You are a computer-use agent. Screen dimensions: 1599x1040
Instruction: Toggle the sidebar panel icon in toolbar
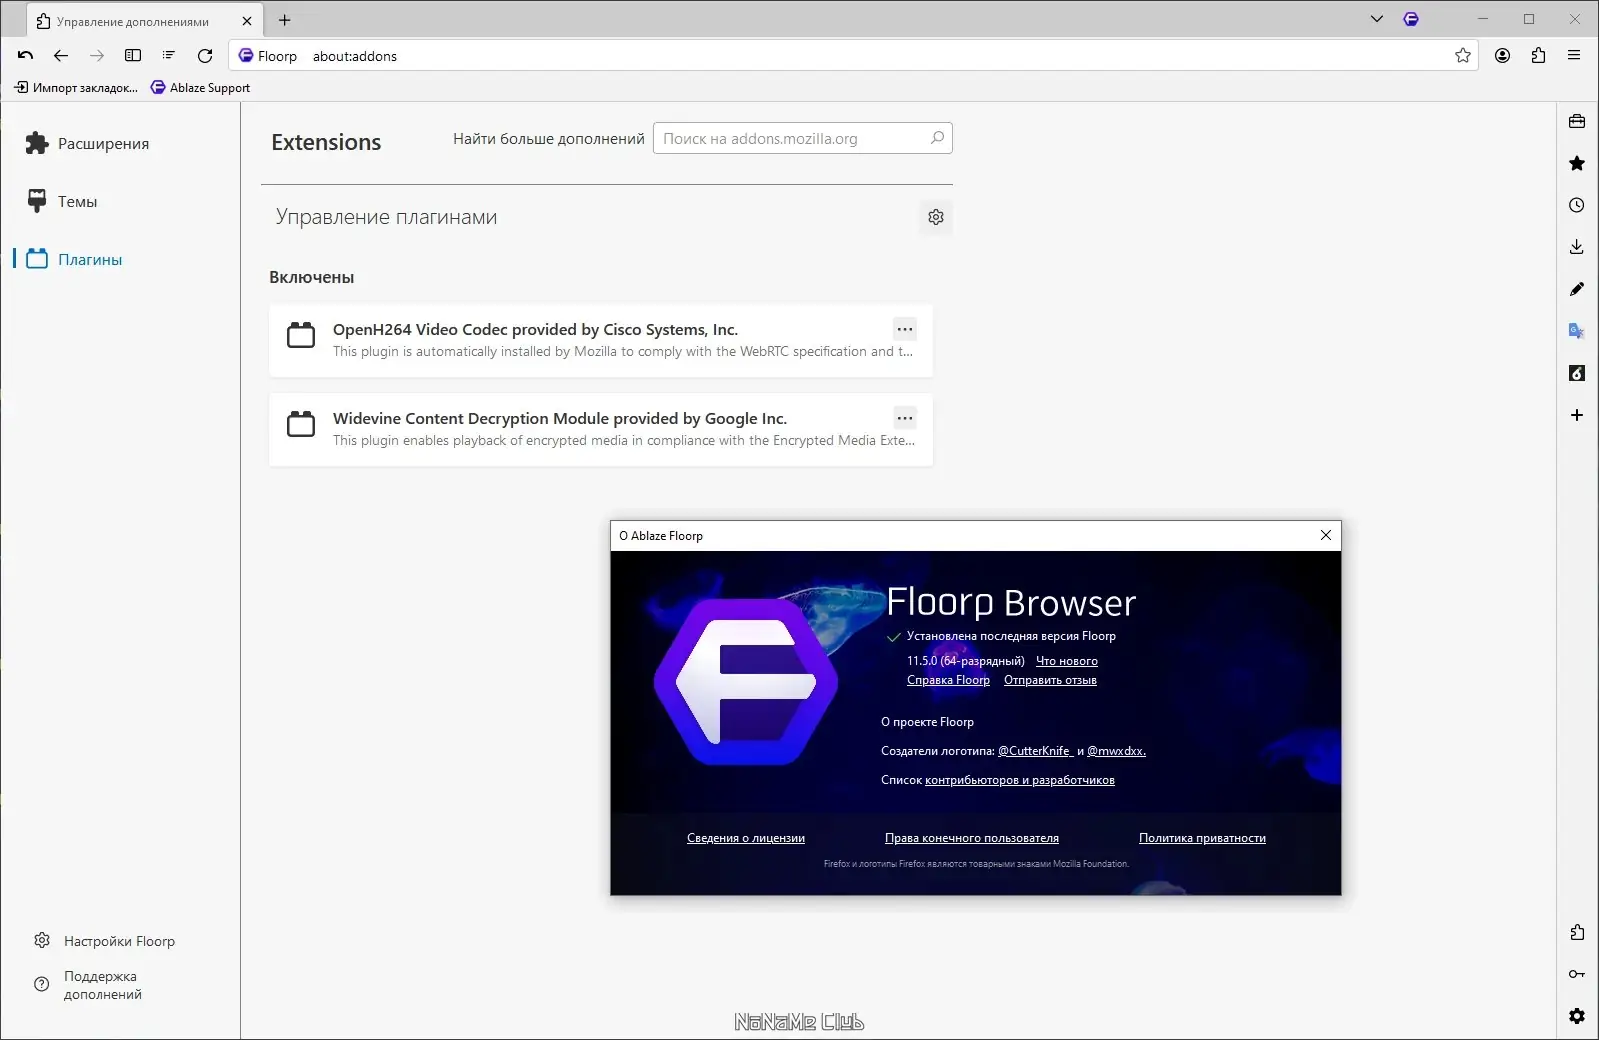click(133, 56)
